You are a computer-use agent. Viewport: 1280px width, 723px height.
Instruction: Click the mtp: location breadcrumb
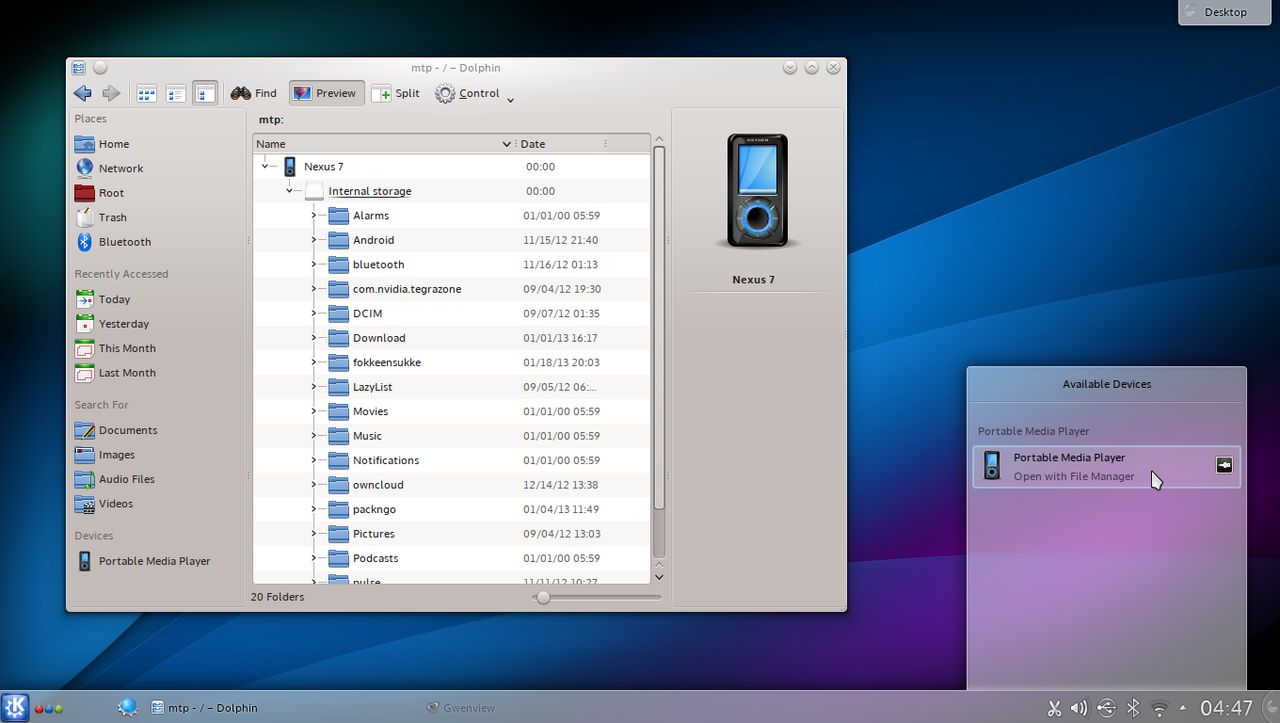[271, 120]
